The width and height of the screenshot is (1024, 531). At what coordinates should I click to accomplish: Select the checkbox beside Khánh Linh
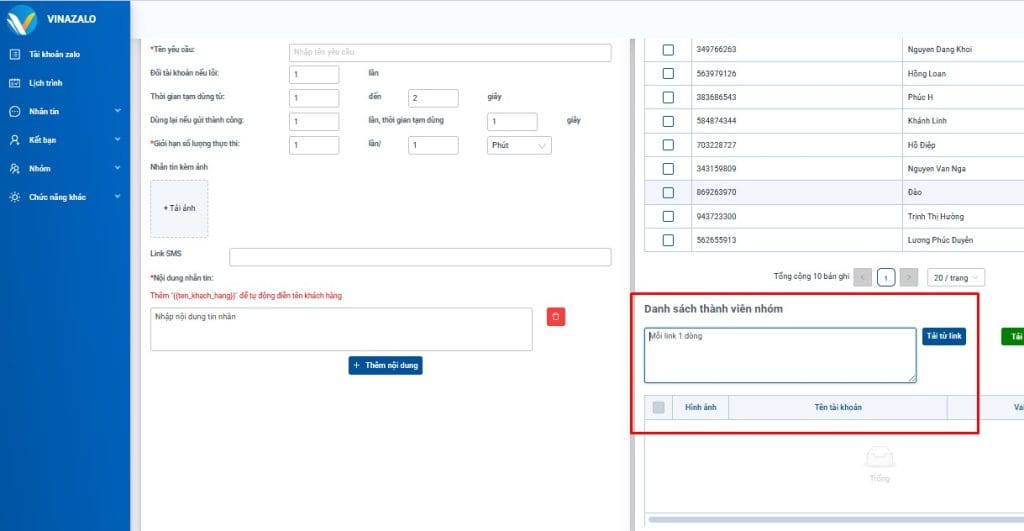tap(668, 121)
